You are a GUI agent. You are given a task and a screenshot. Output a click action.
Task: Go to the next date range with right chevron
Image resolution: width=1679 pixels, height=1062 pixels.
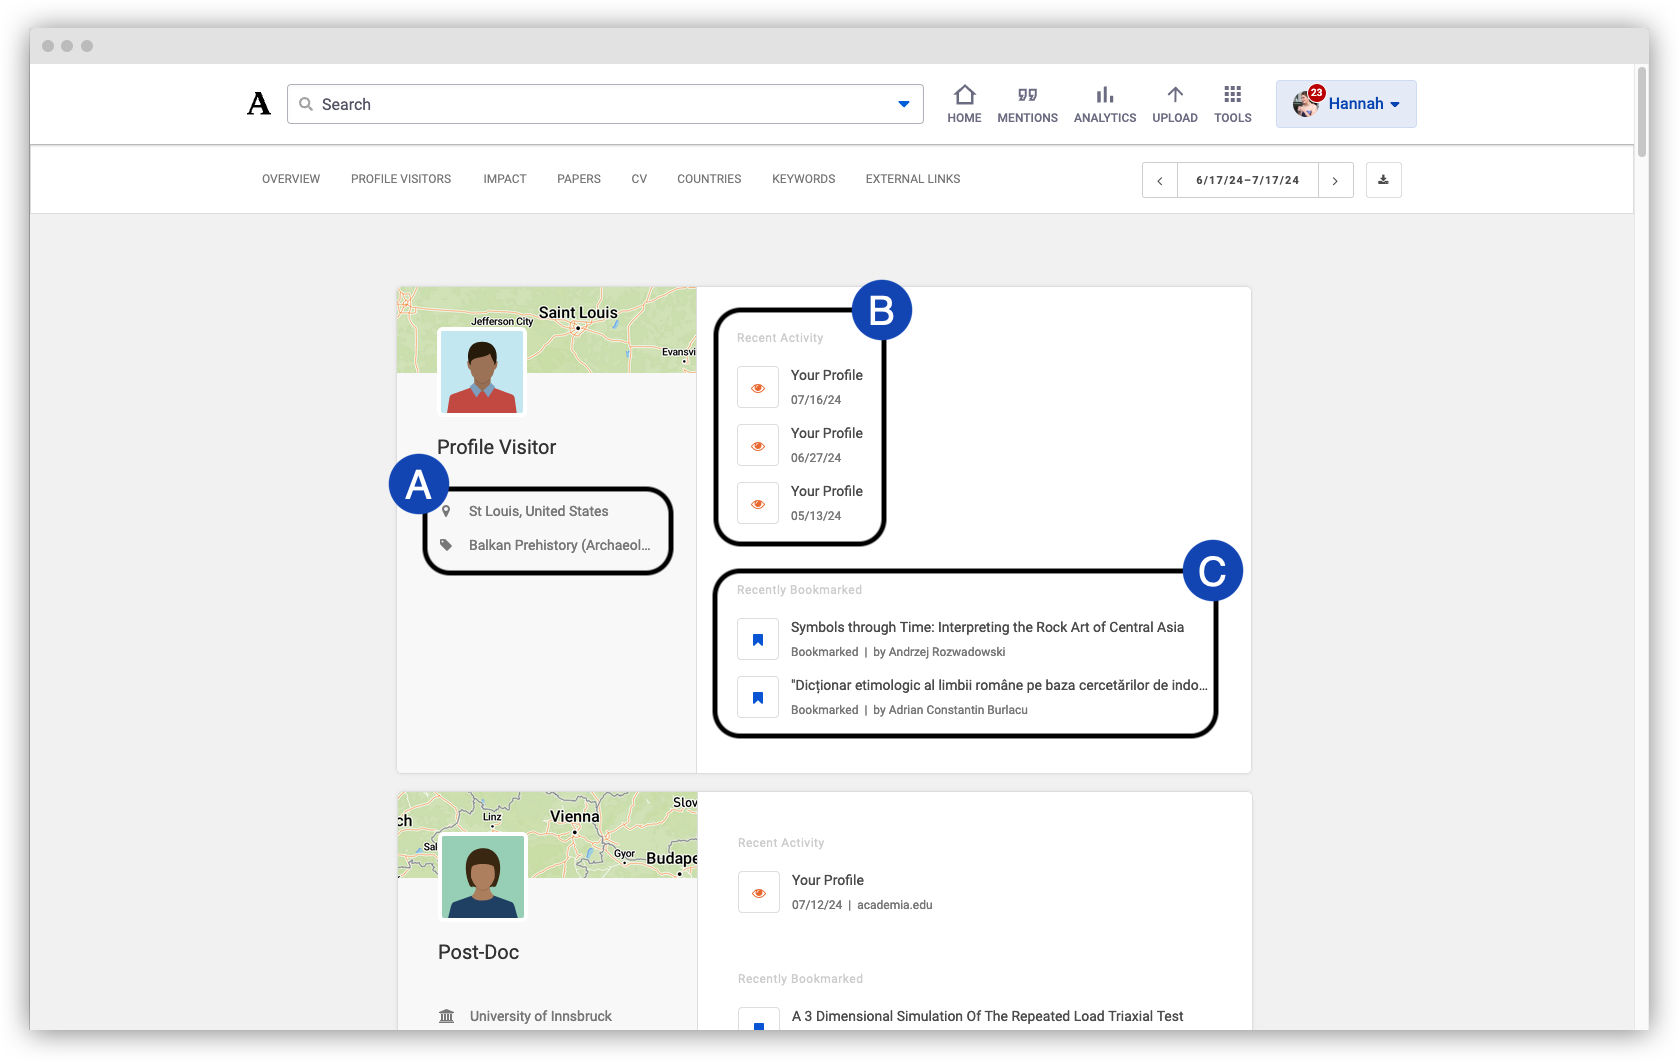[1335, 180]
